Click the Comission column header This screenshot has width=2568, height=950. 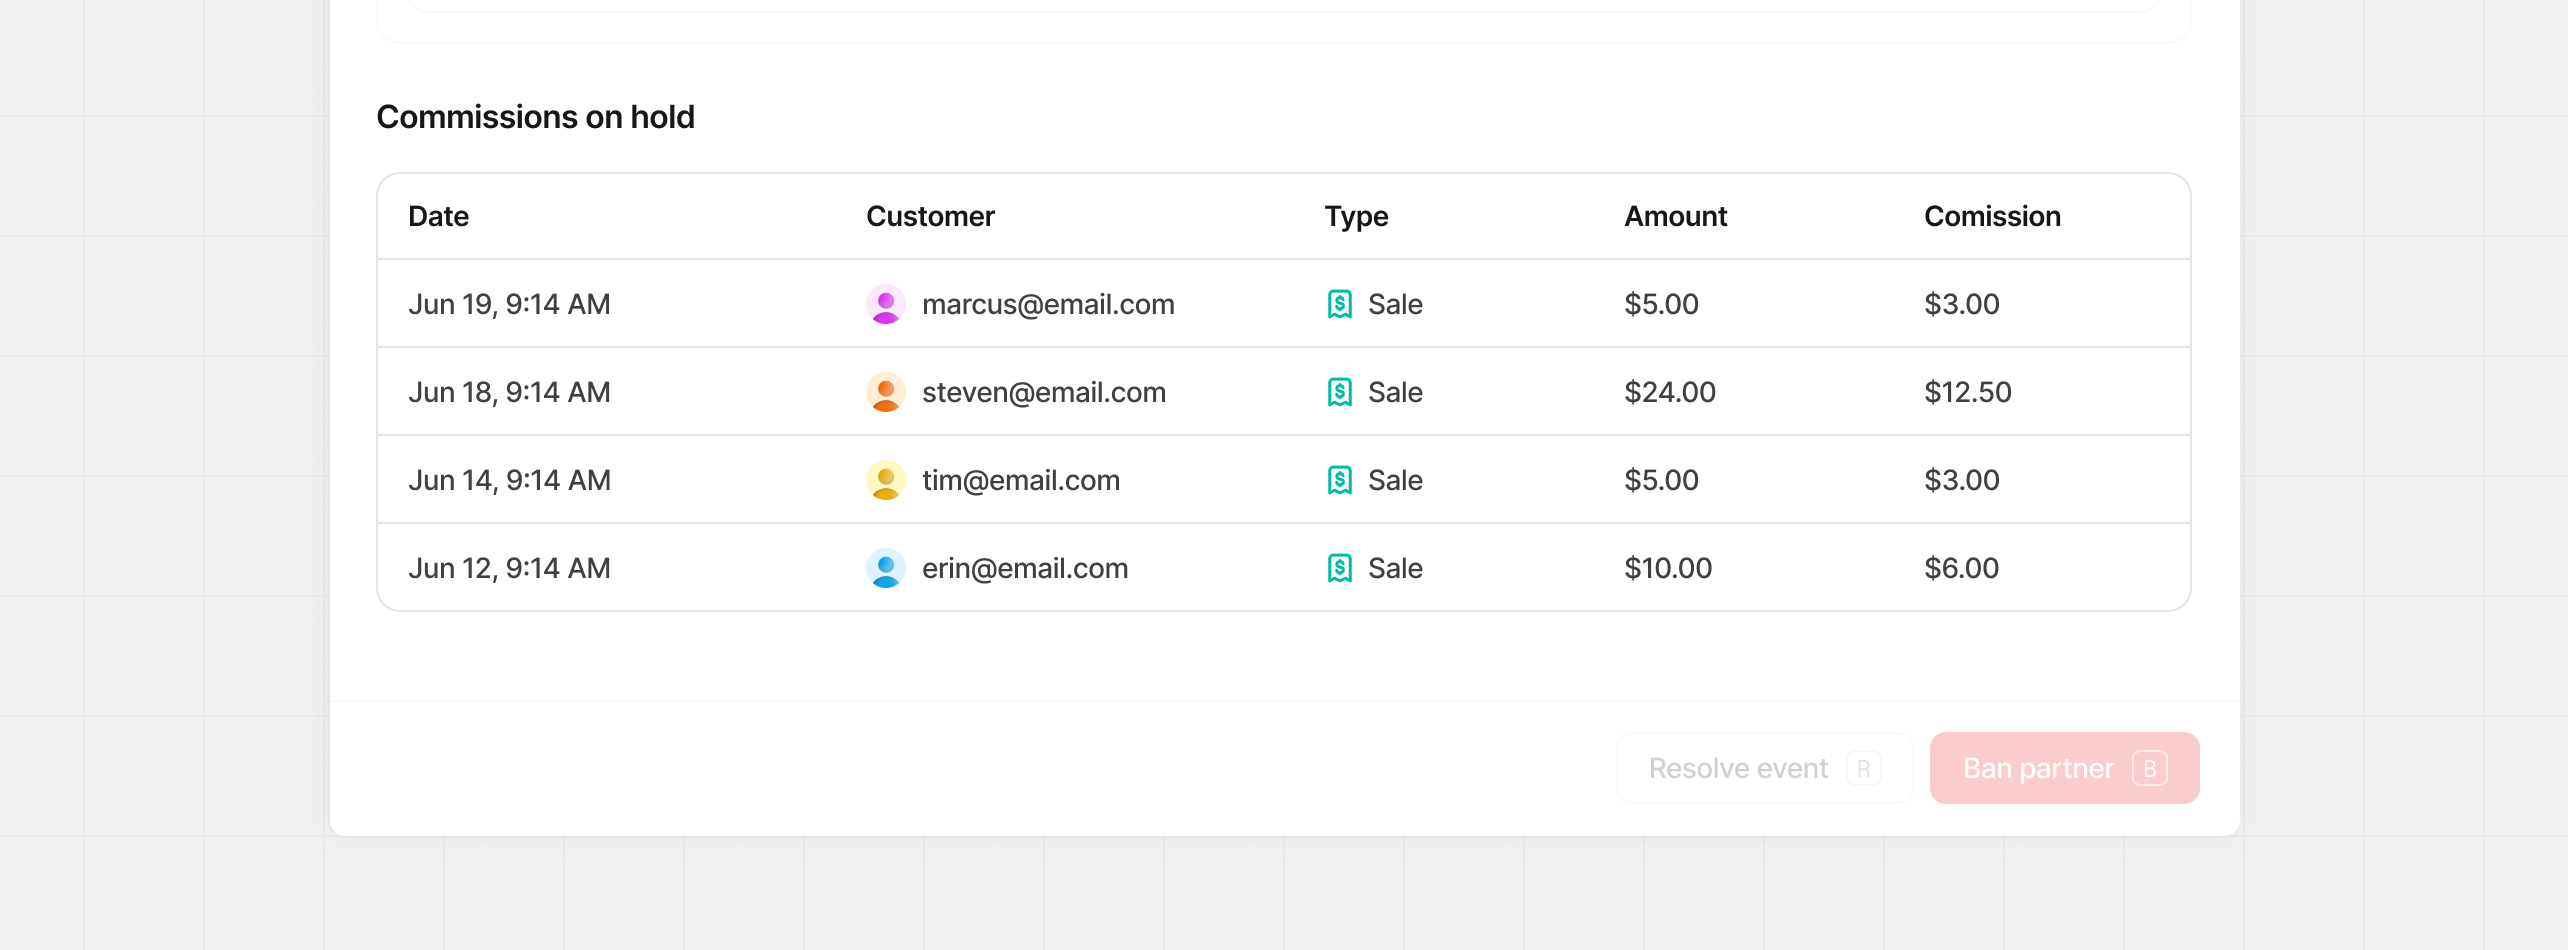pos(1992,216)
